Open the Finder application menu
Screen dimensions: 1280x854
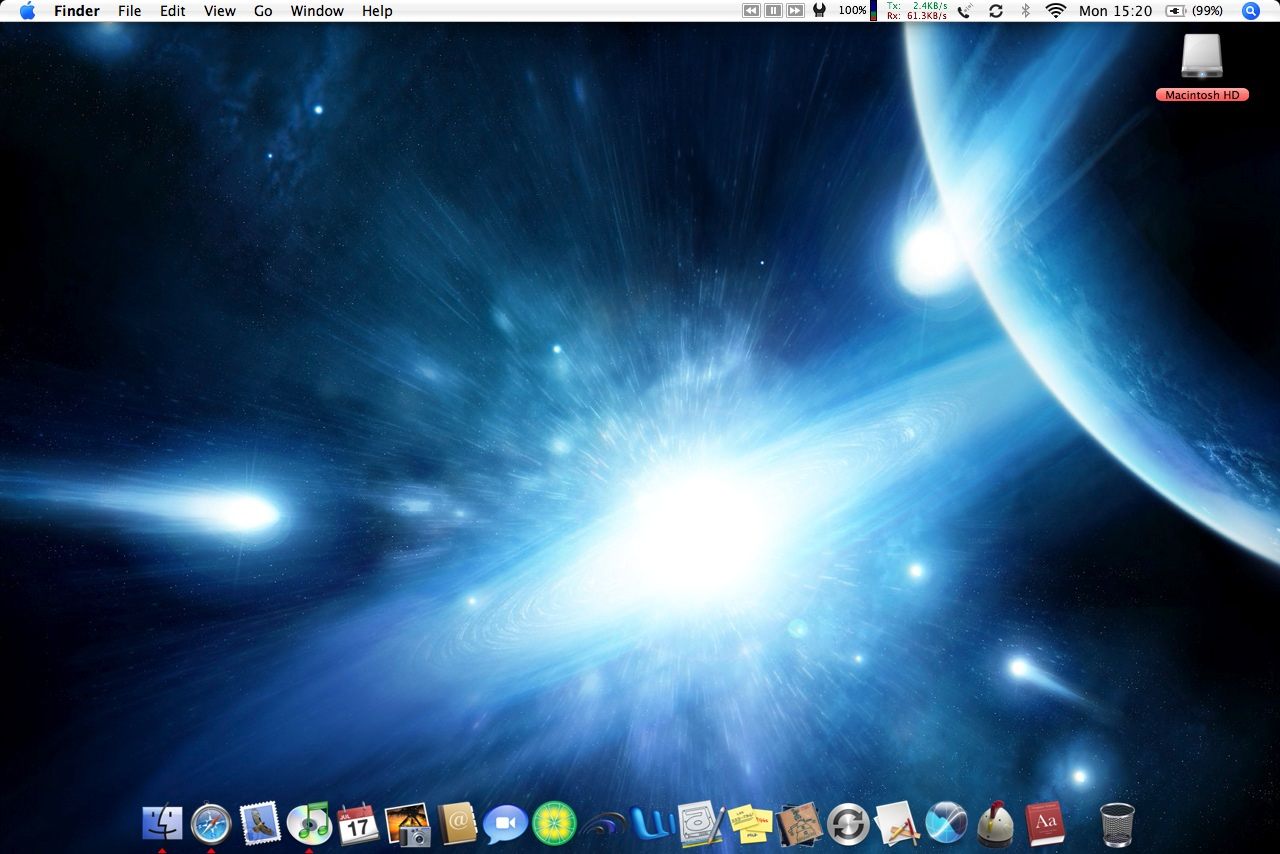coord(77,11)
